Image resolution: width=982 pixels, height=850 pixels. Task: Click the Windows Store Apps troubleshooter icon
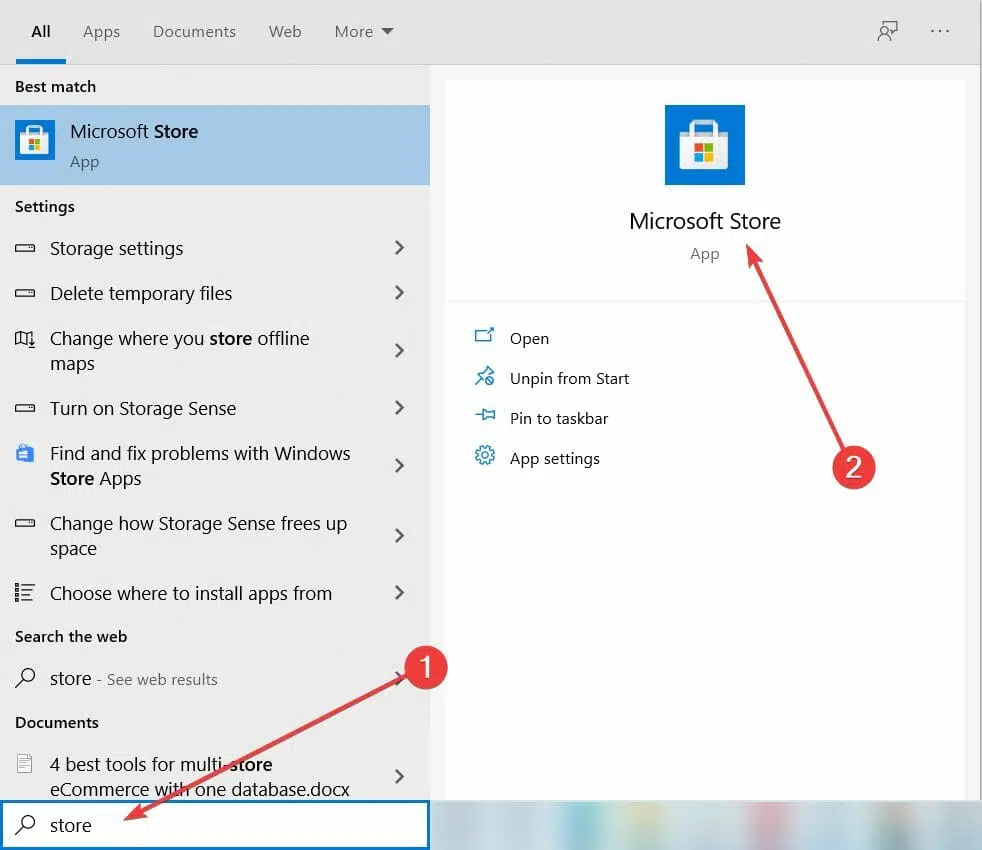(x=25, y=453)
